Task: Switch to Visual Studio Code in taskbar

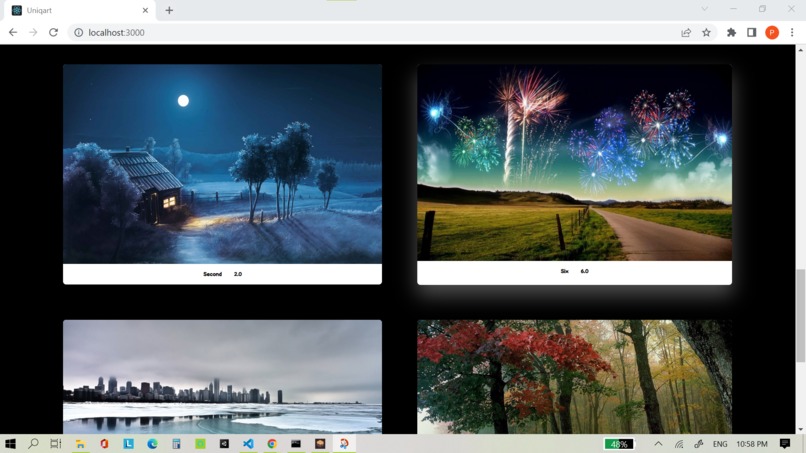Action: pyautogui.click(x=248, y=444)
